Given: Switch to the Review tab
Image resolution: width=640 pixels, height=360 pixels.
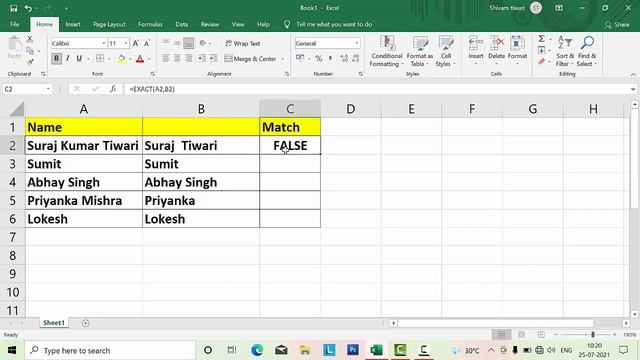Looking at the screenshot, I should tap(209, 24).
